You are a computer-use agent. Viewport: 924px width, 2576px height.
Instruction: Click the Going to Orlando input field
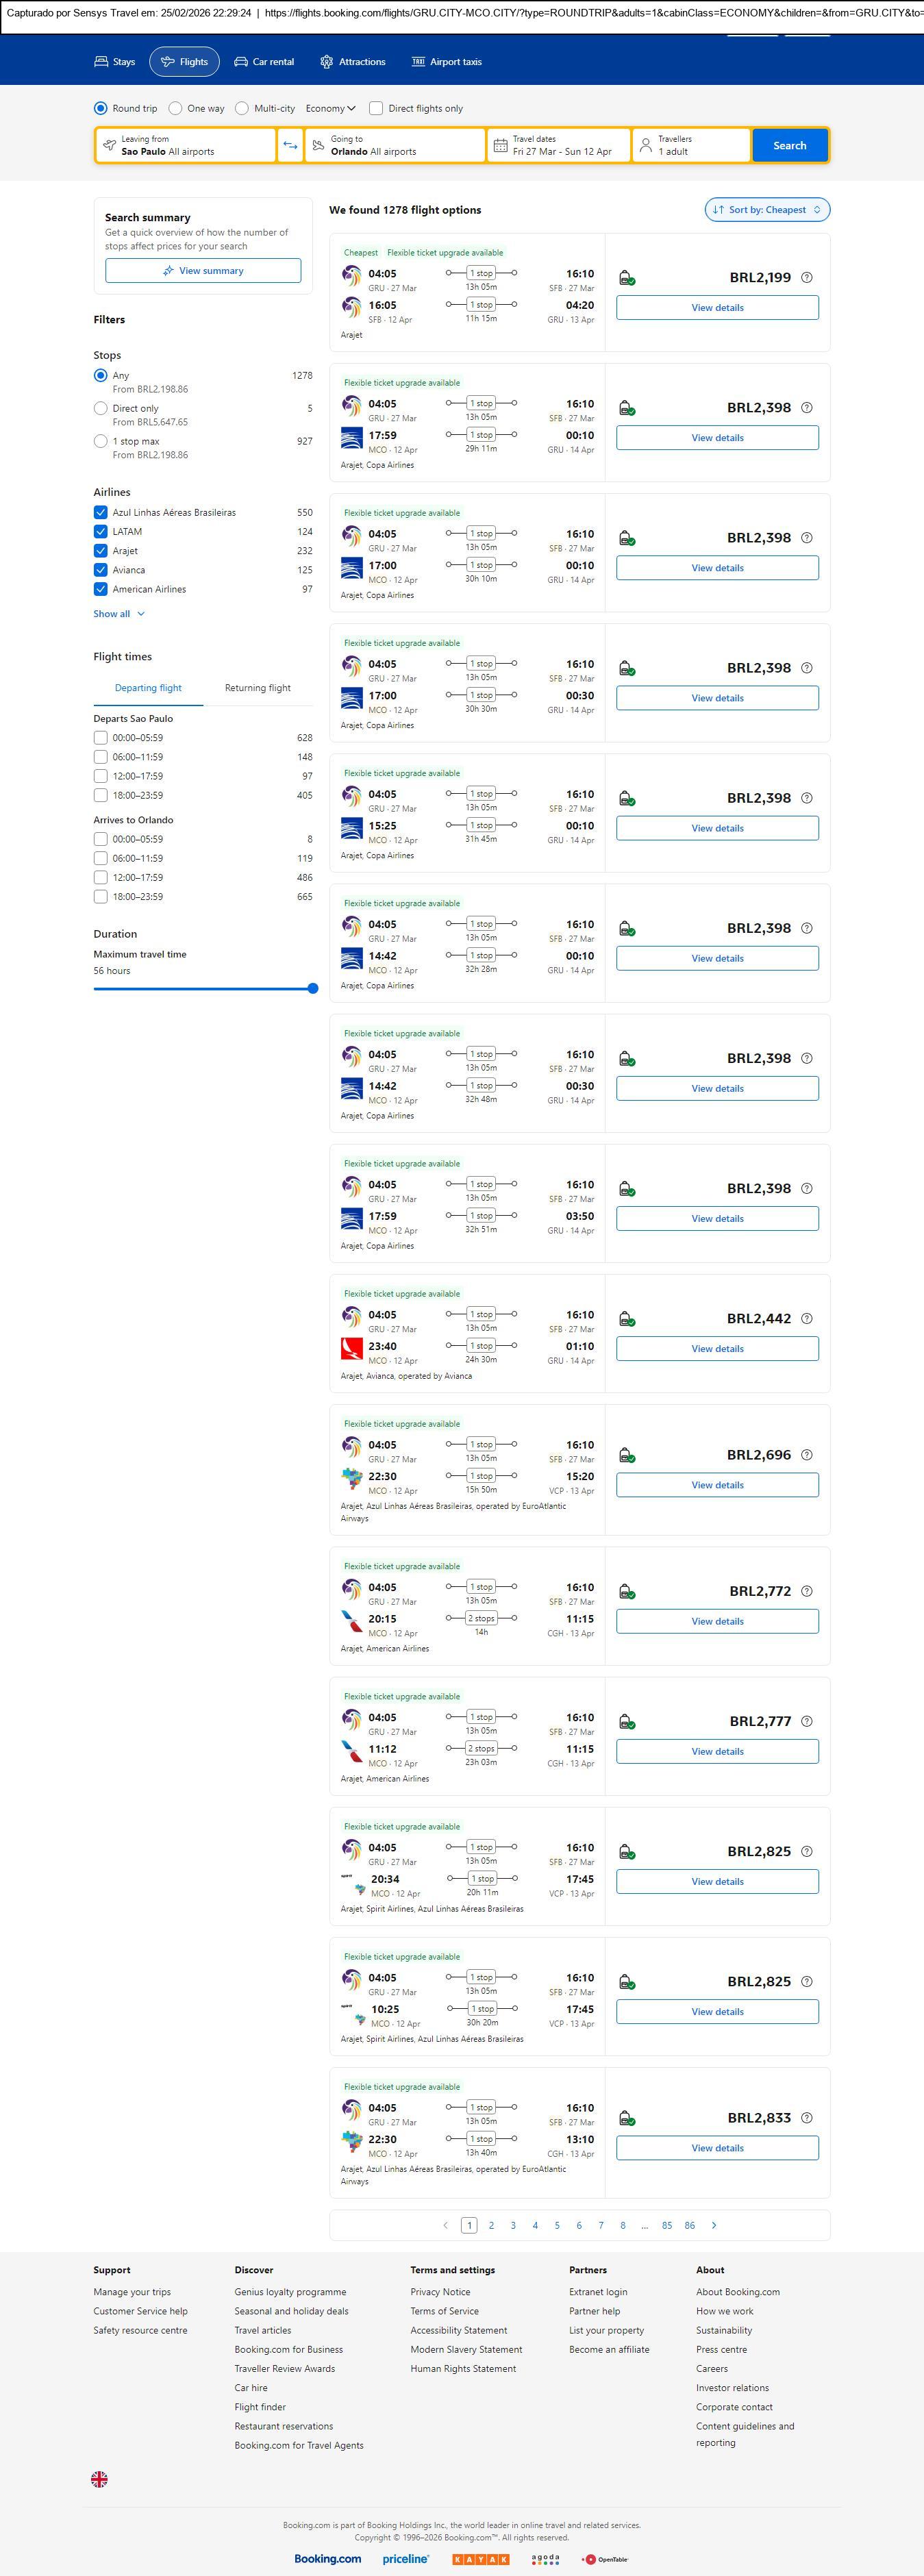click(395, 145)
